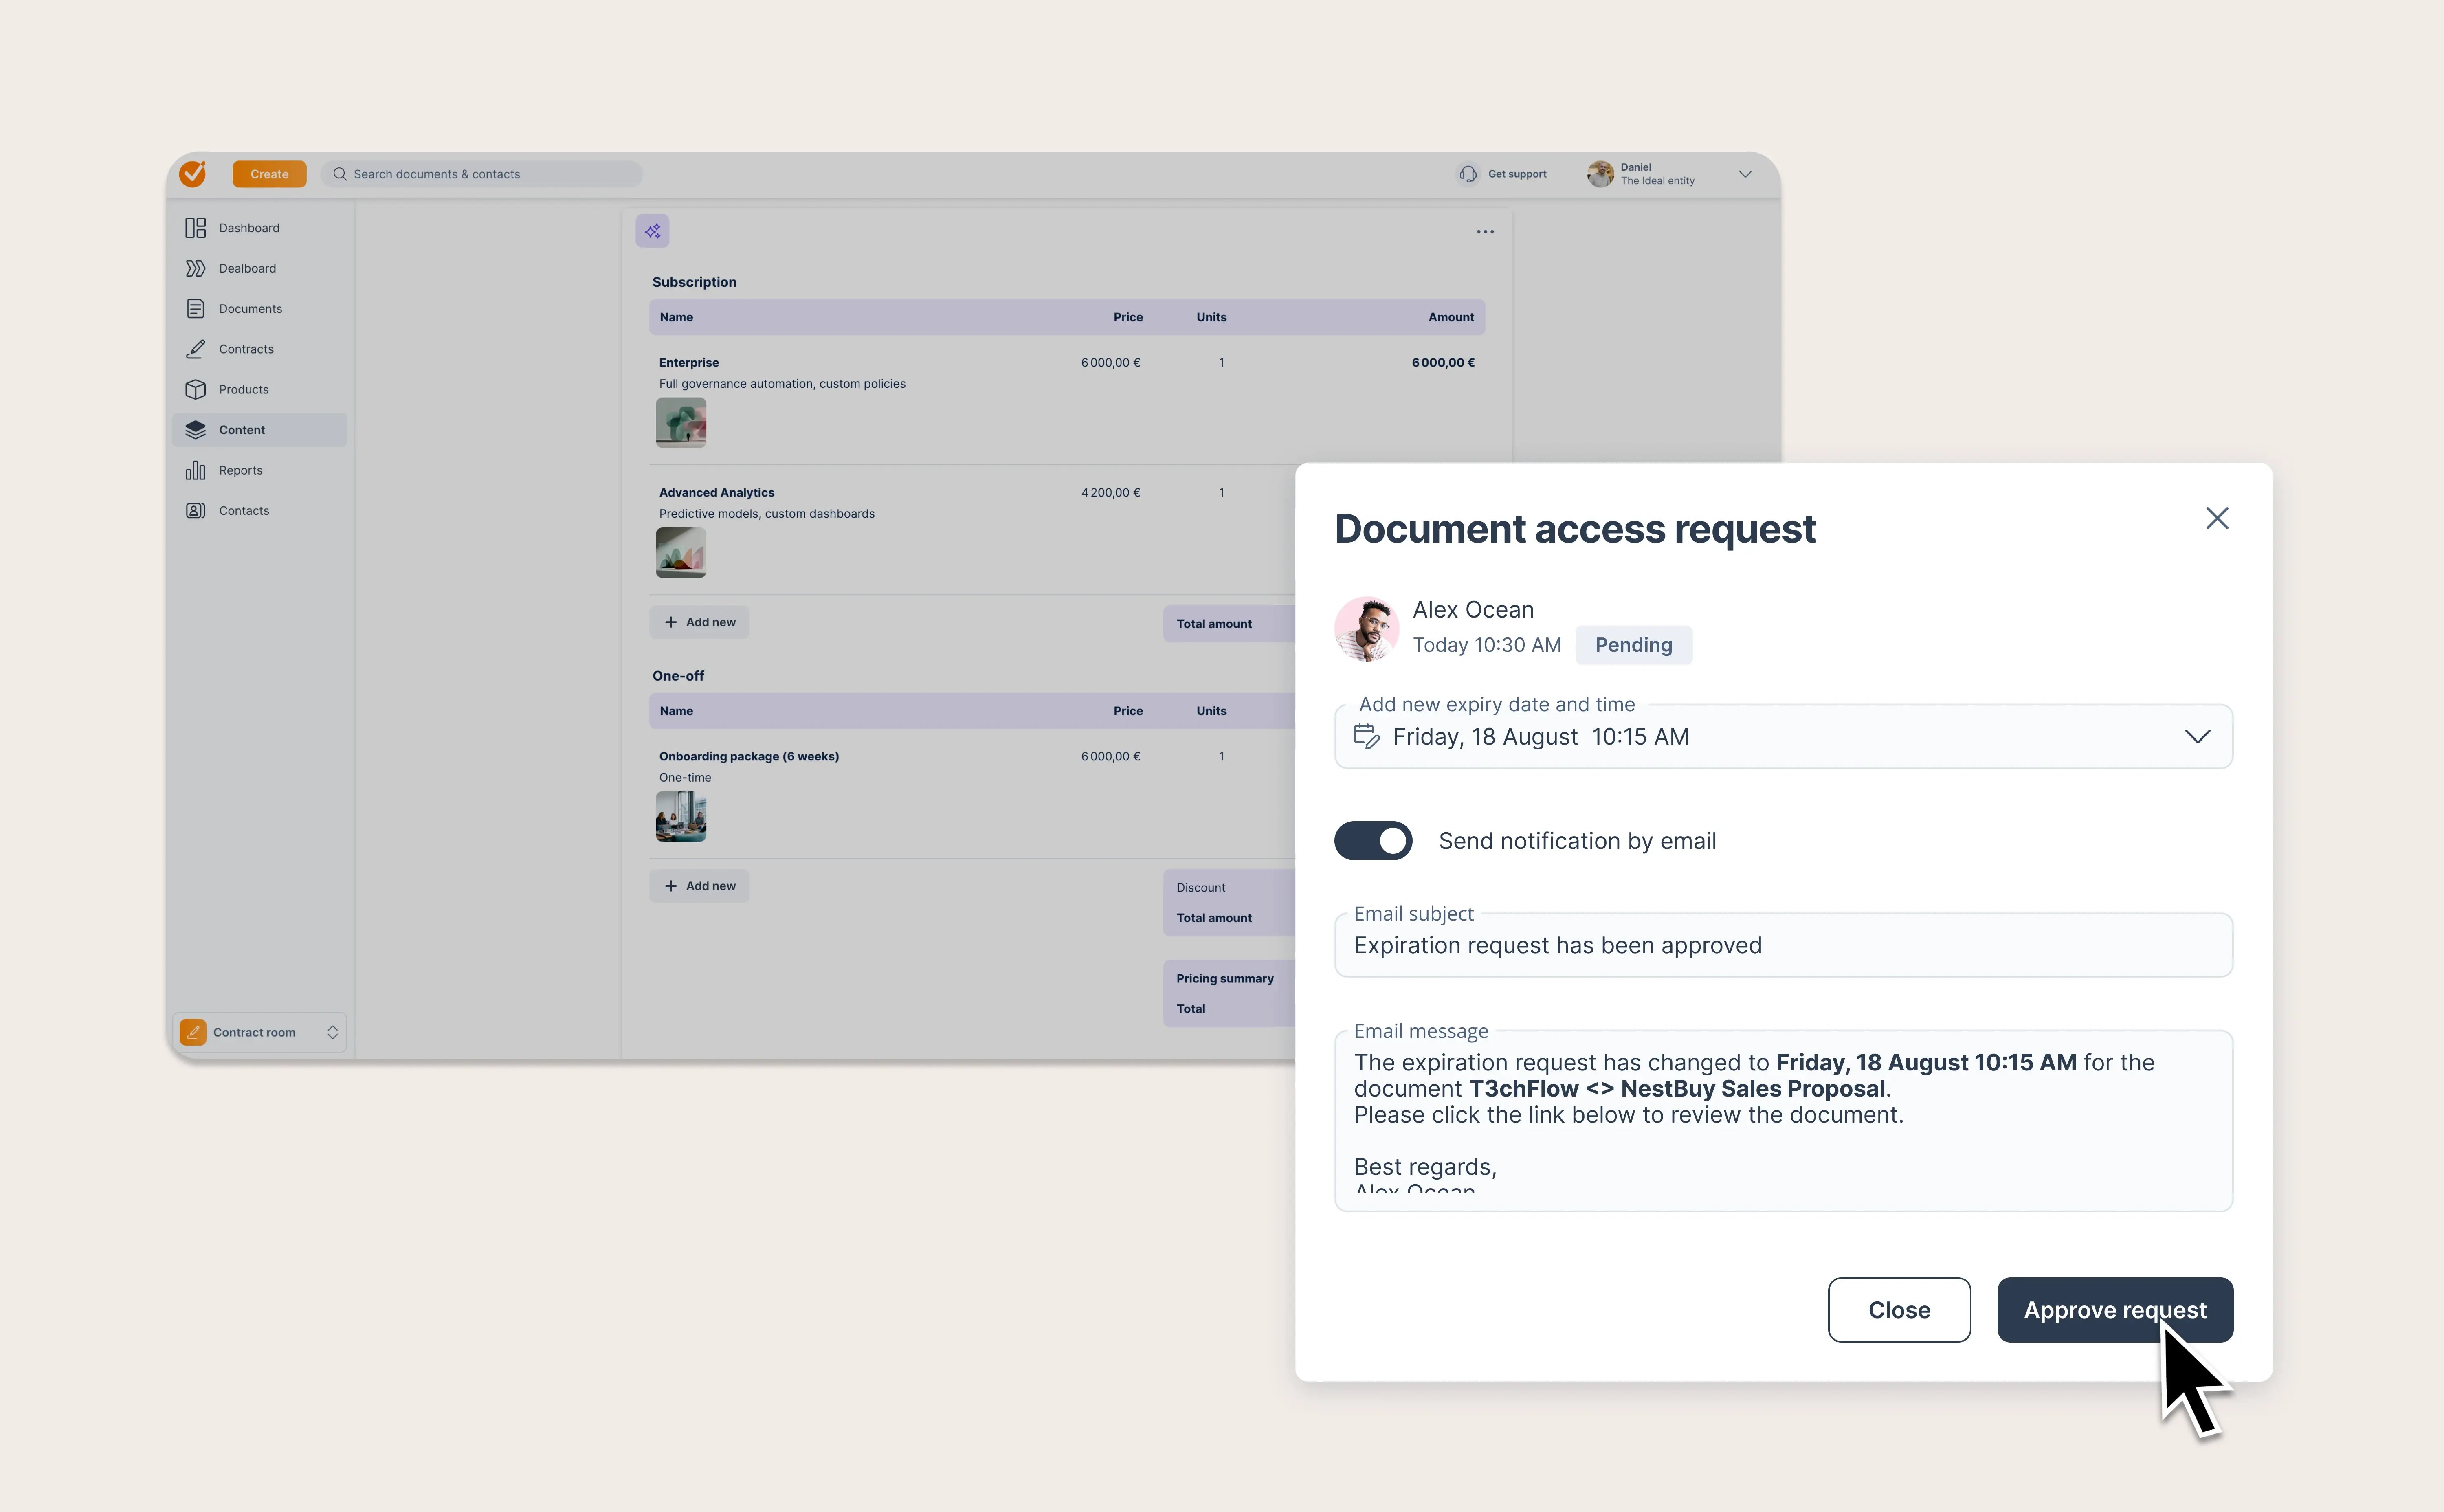Screen dimensions: 2444x1512
Task: Click the Today 10:30 AM timestamp
Action: [x=1487, y=645]
